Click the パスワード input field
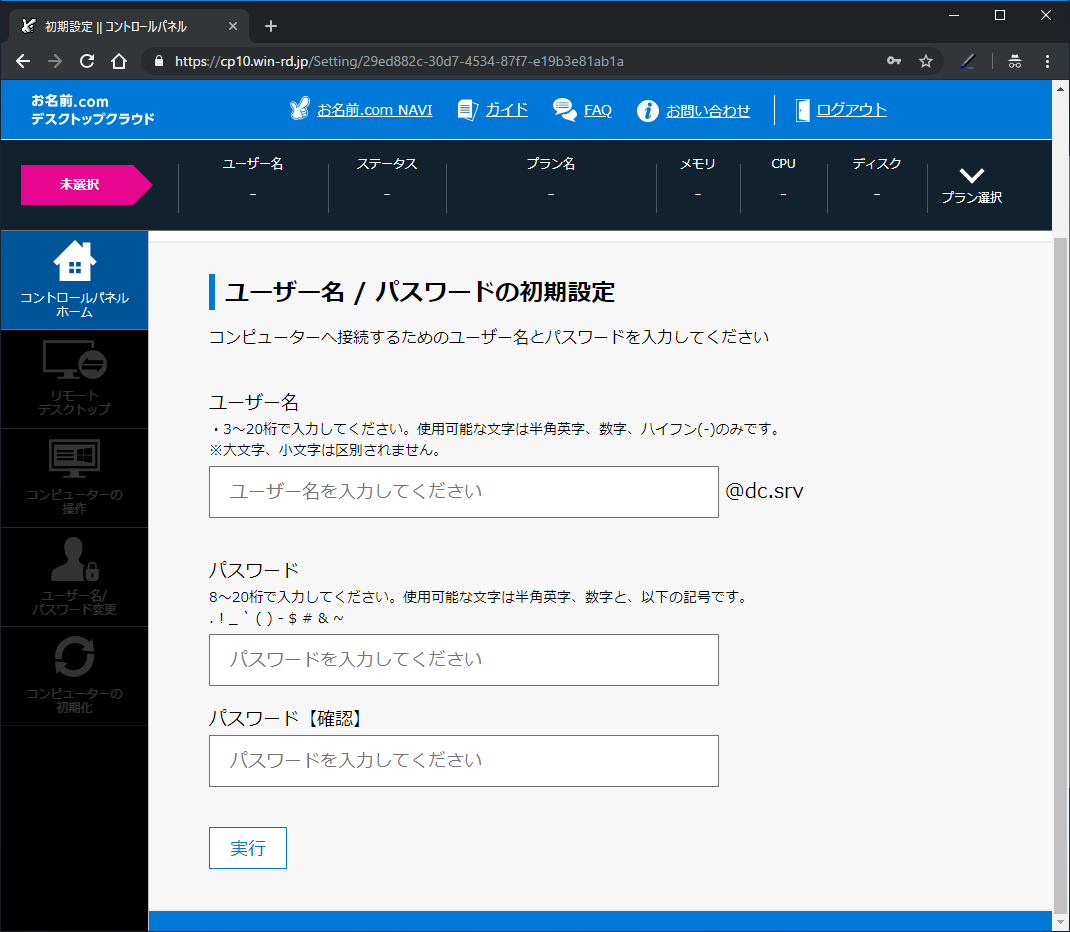 pyautogui.click(x=463, y=660)
